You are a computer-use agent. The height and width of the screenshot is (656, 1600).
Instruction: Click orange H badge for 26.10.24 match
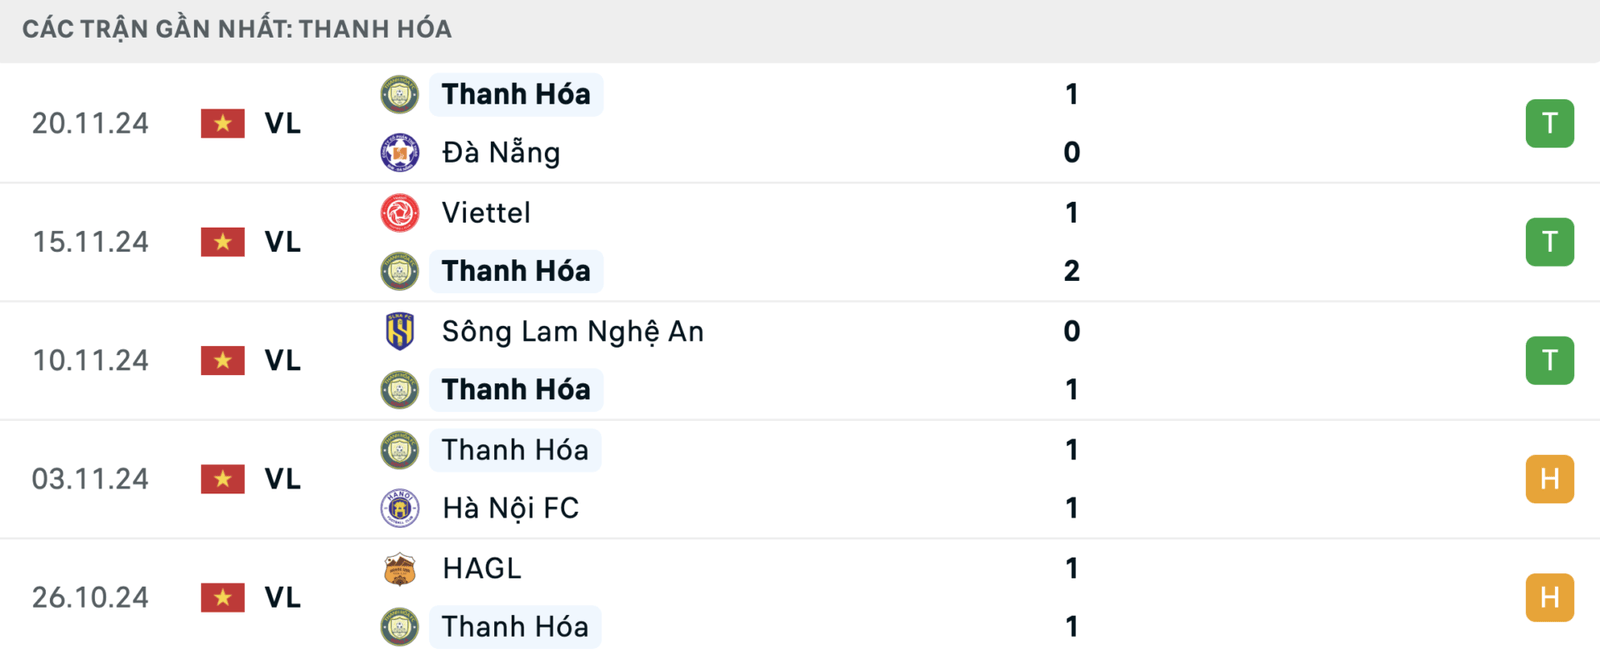(1550, 598)
